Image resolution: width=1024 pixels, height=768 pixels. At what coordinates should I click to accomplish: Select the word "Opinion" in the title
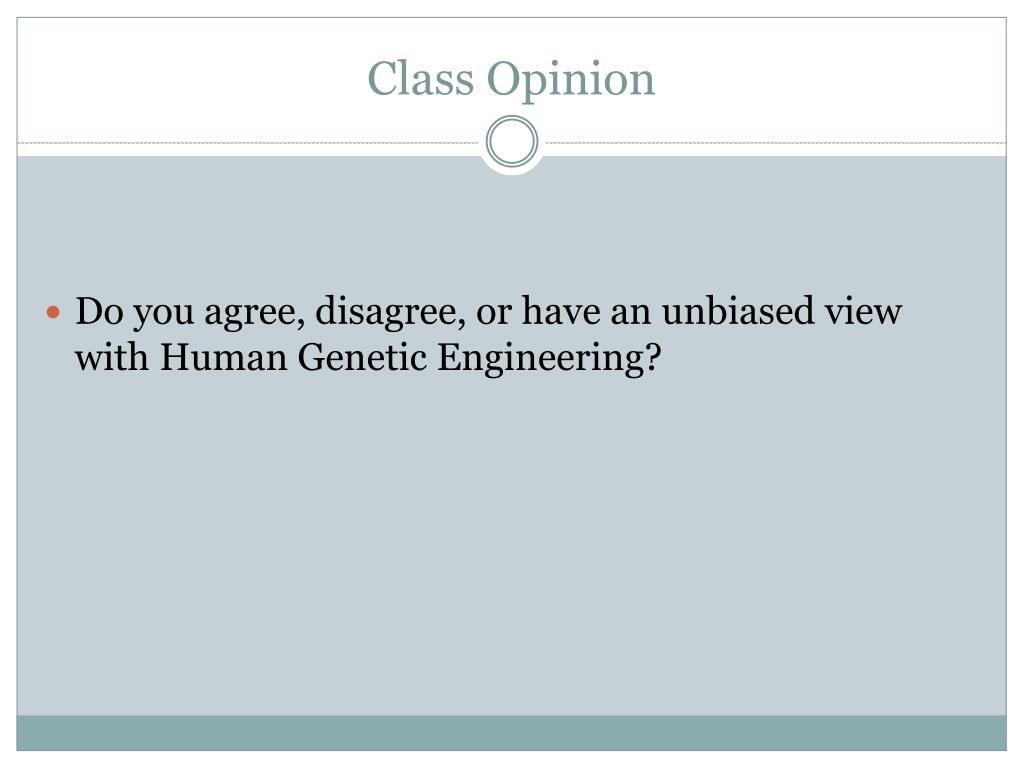coord(571,82)
